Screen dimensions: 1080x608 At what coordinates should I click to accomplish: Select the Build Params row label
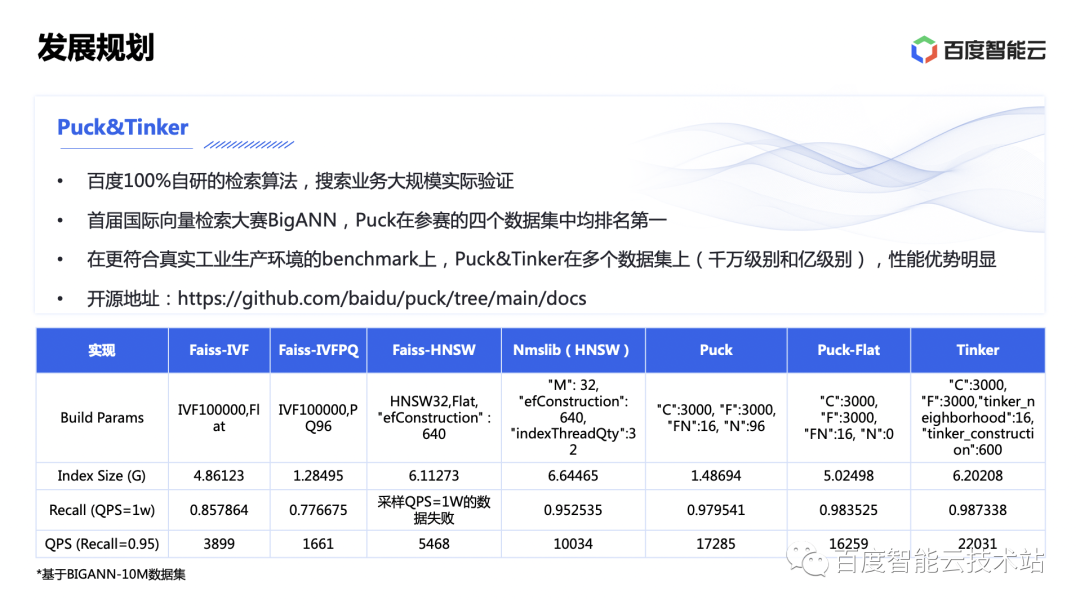(x=102, y=417)
